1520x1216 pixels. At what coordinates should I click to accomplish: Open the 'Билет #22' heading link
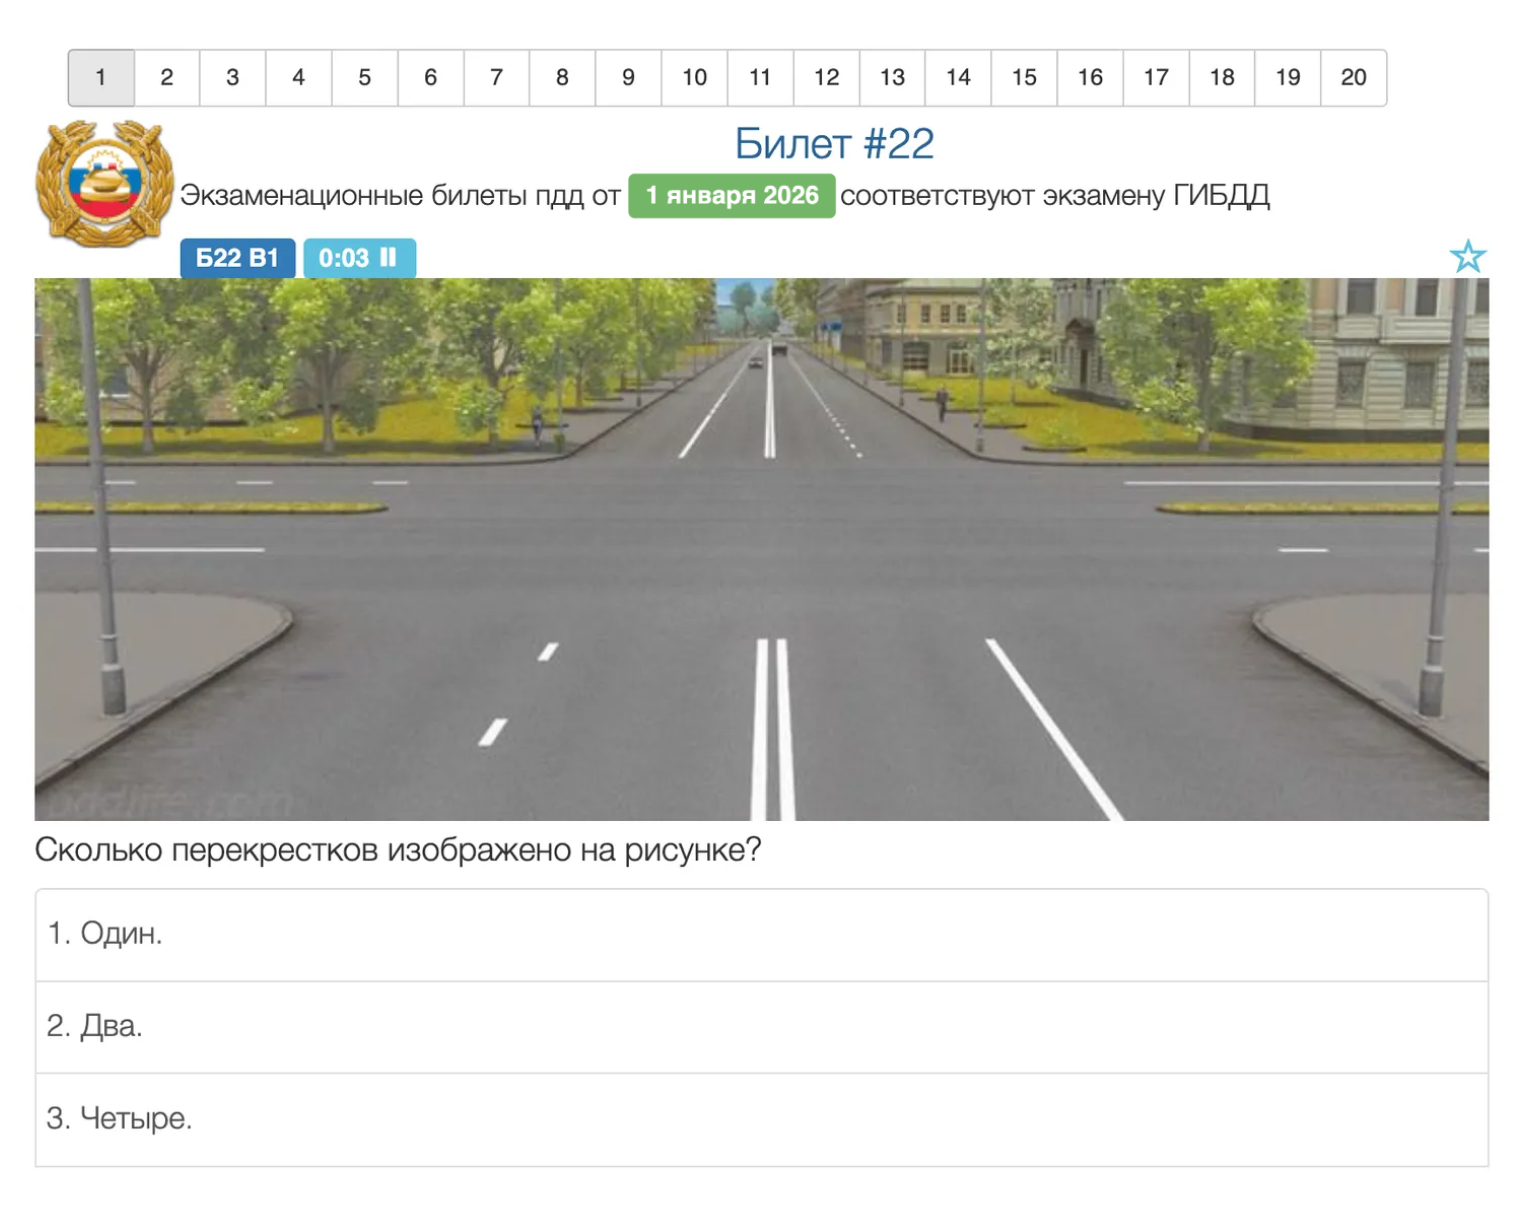tap(834, 144)
